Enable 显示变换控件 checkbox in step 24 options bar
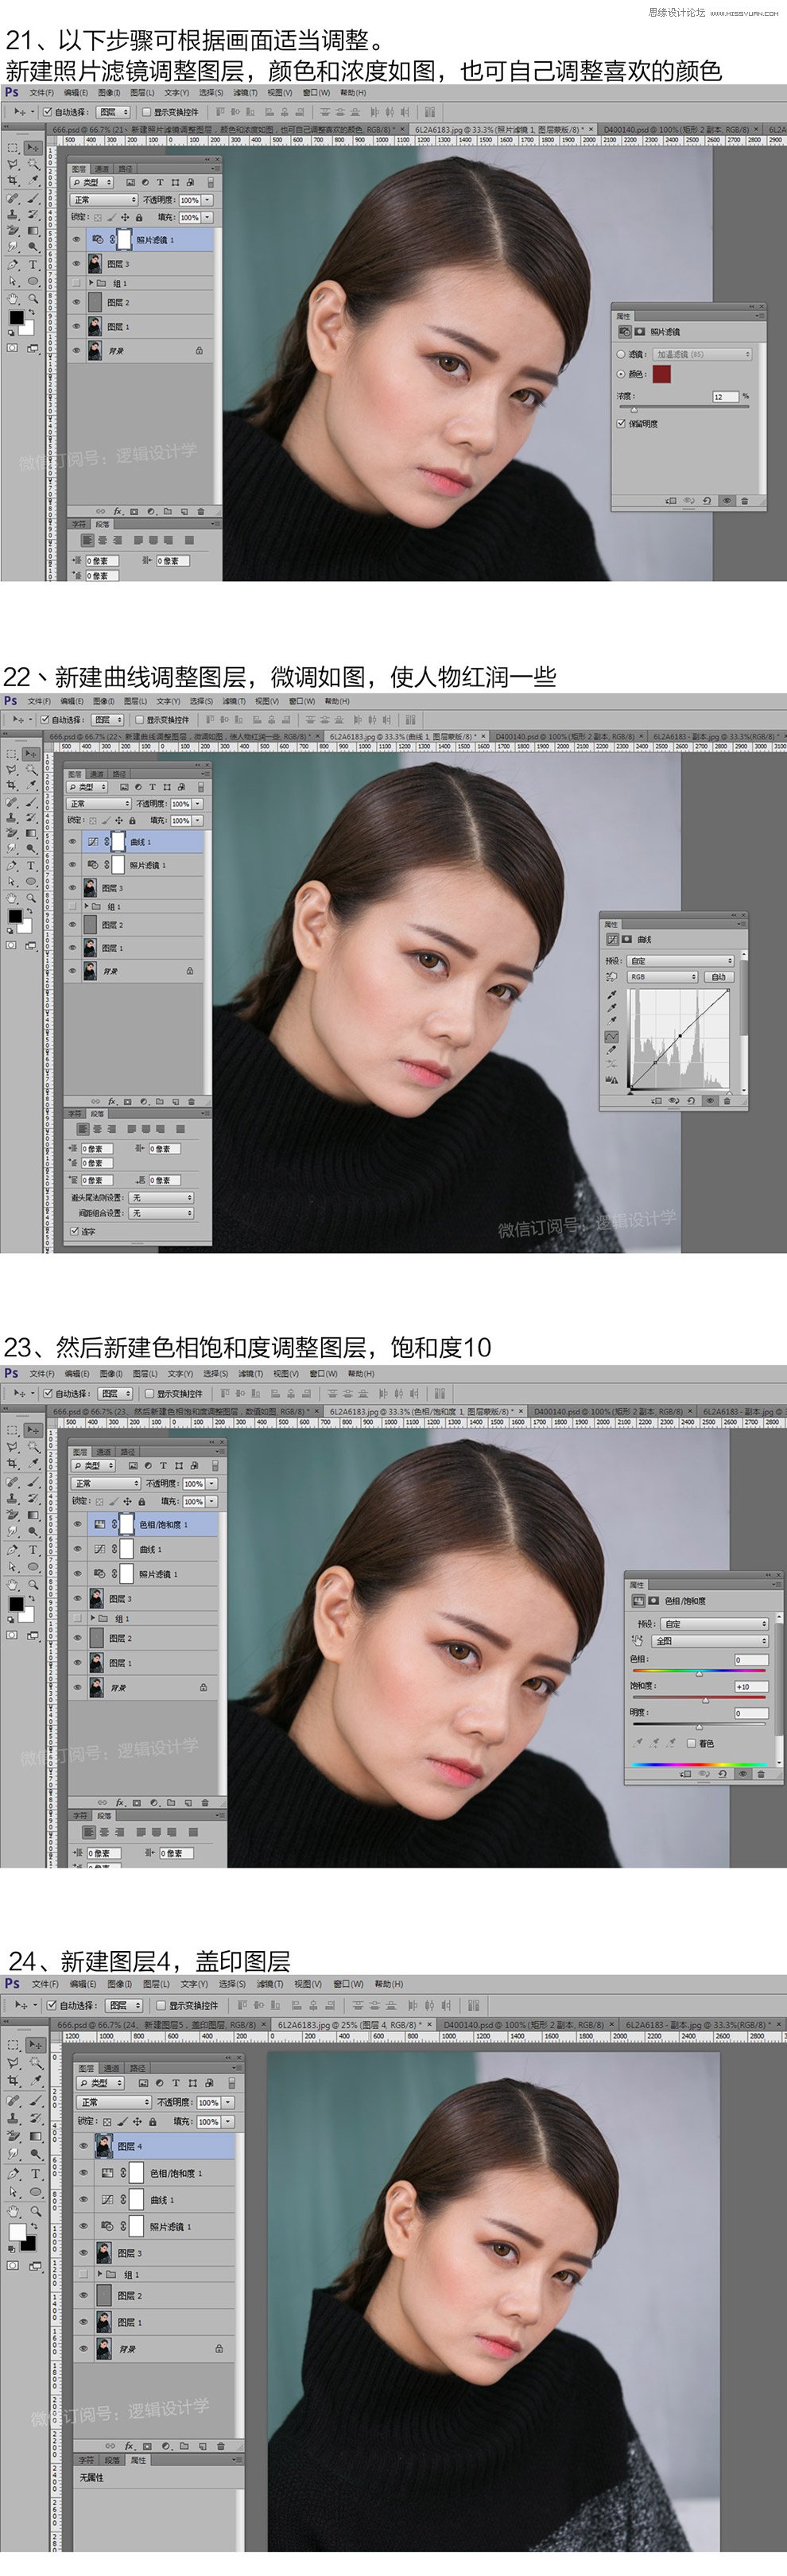Image resolution: width=787 pixels, height=2576 pixels. tap(161, 2006)
